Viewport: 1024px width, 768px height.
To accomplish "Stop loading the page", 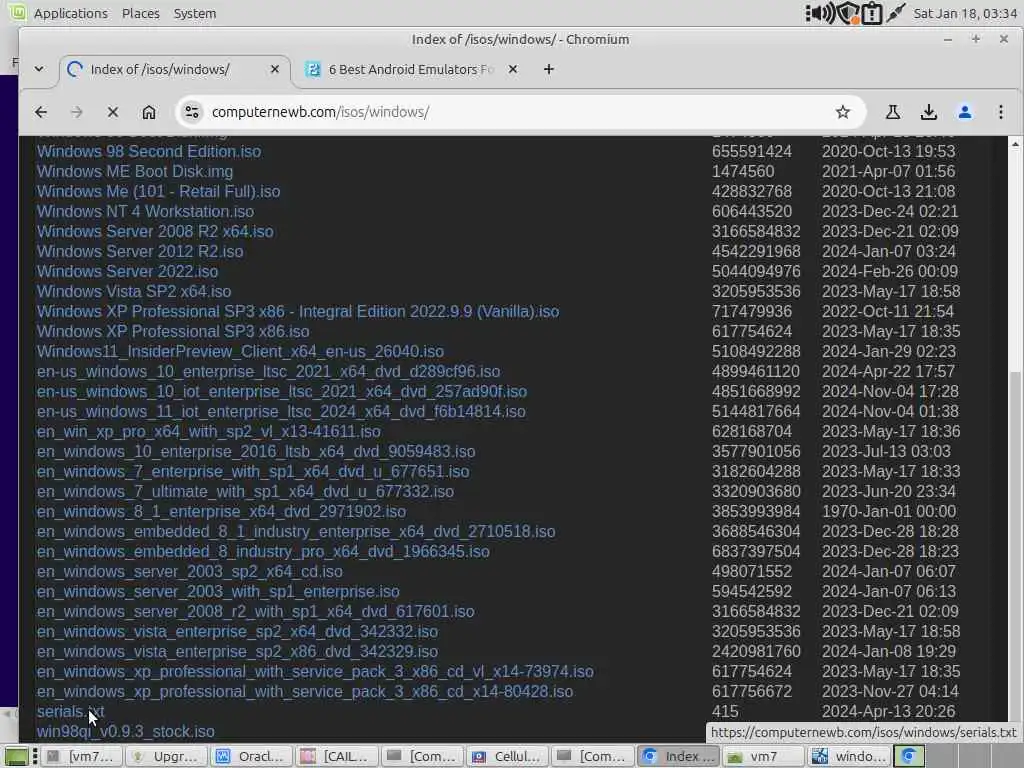I will tap(112, 112).
